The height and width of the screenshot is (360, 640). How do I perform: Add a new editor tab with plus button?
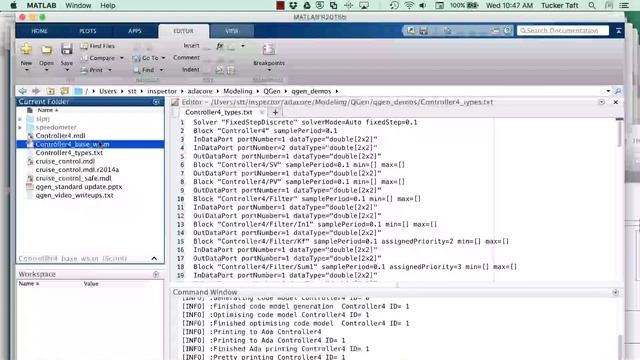[275, 112]
